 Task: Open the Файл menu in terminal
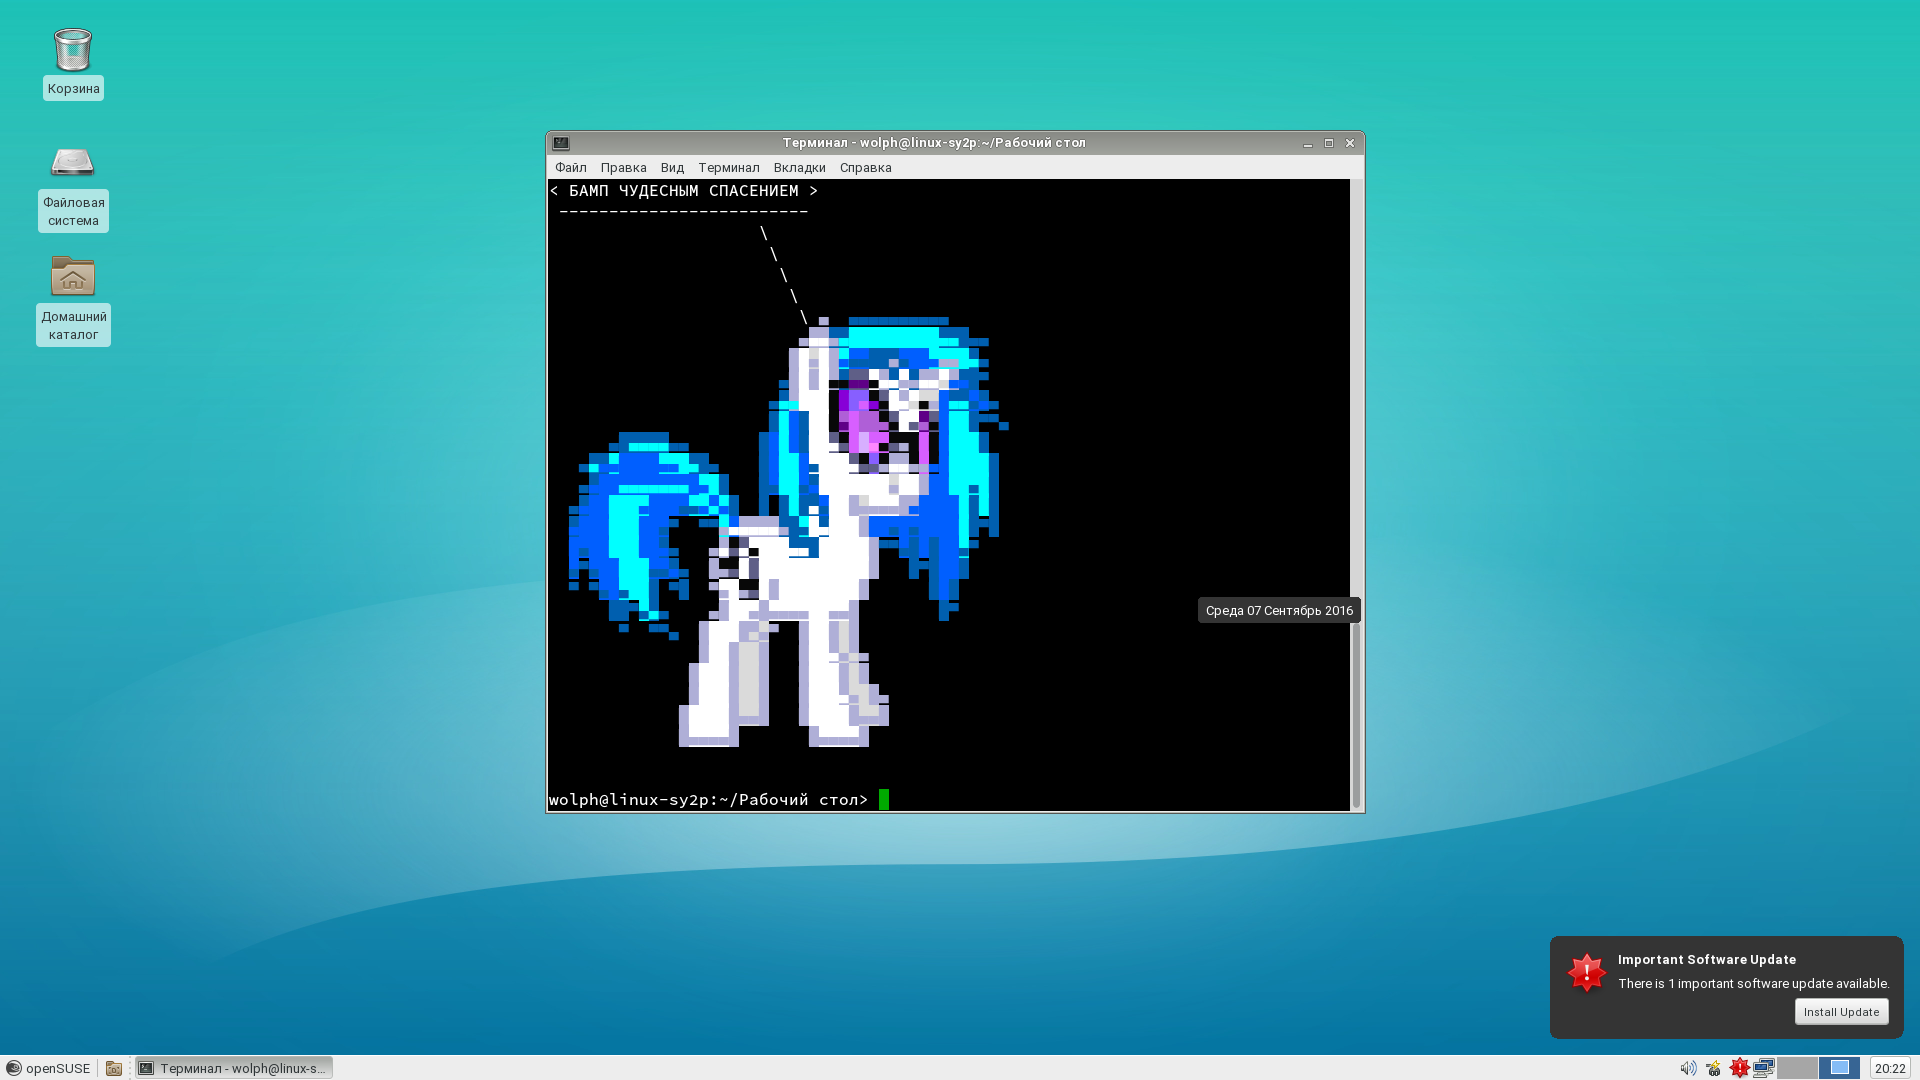point(571,168)
